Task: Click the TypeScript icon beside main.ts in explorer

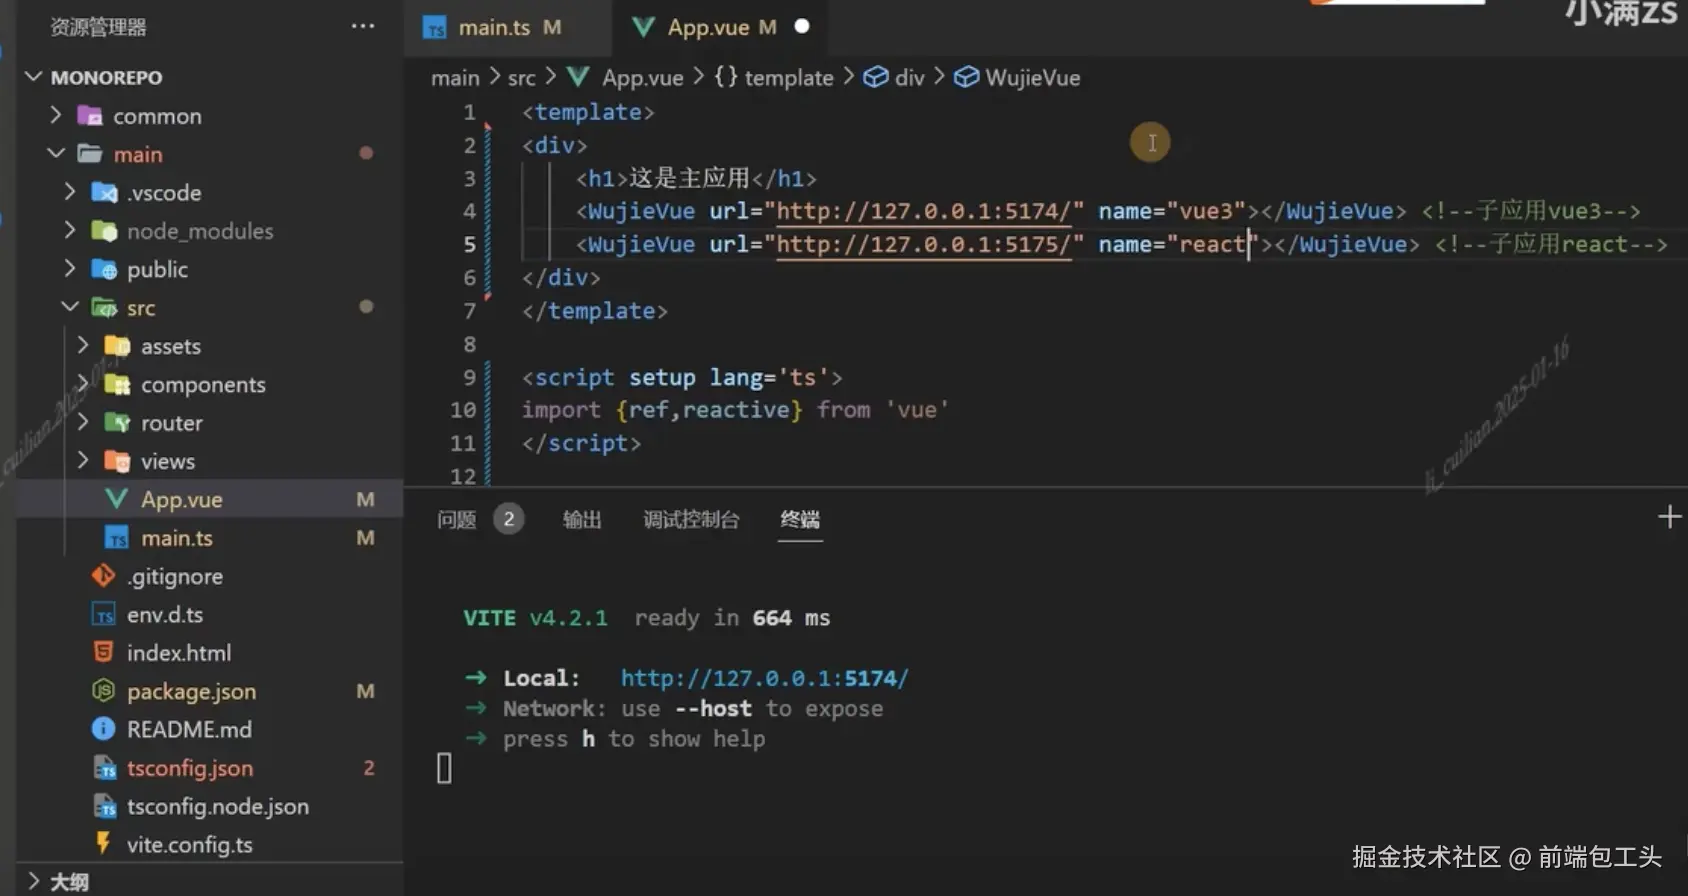Action: click(x=118, y=538)
